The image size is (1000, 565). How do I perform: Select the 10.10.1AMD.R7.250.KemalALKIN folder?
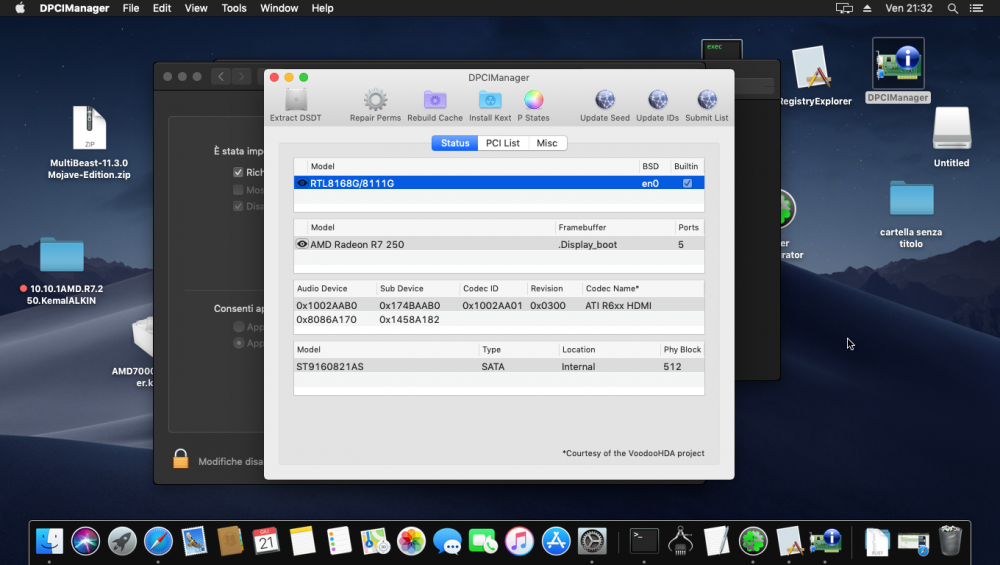click(62, 255)
